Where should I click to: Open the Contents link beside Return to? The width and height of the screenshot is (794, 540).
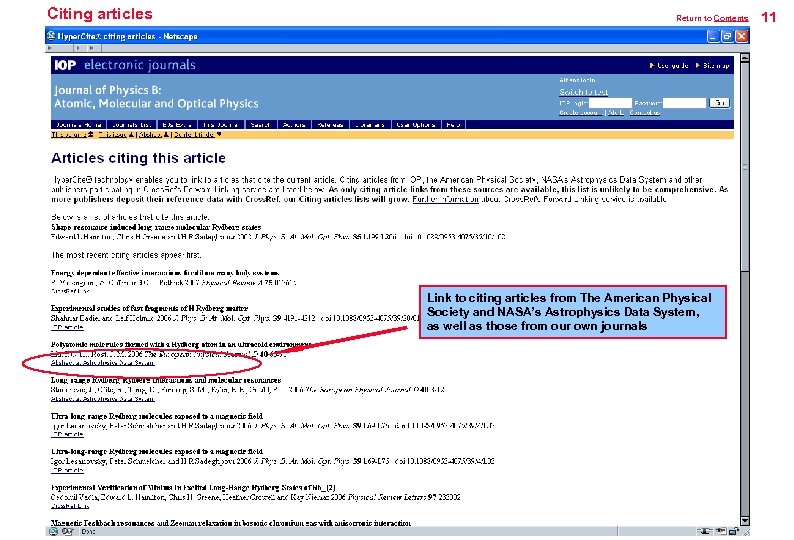731,18
